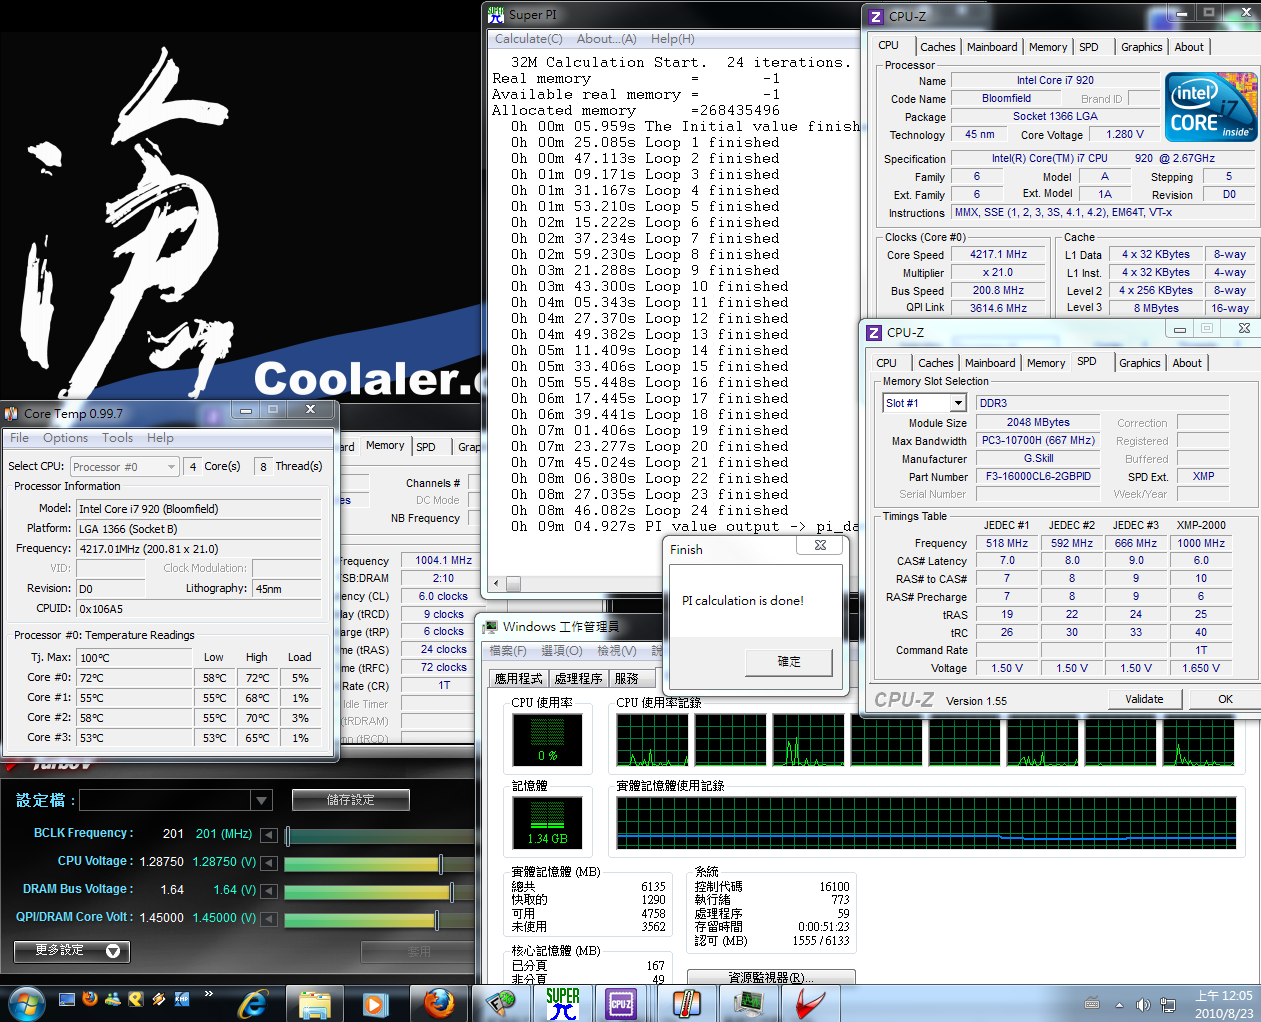Click the Show Desktop quick launch icon

coord(67,998)
